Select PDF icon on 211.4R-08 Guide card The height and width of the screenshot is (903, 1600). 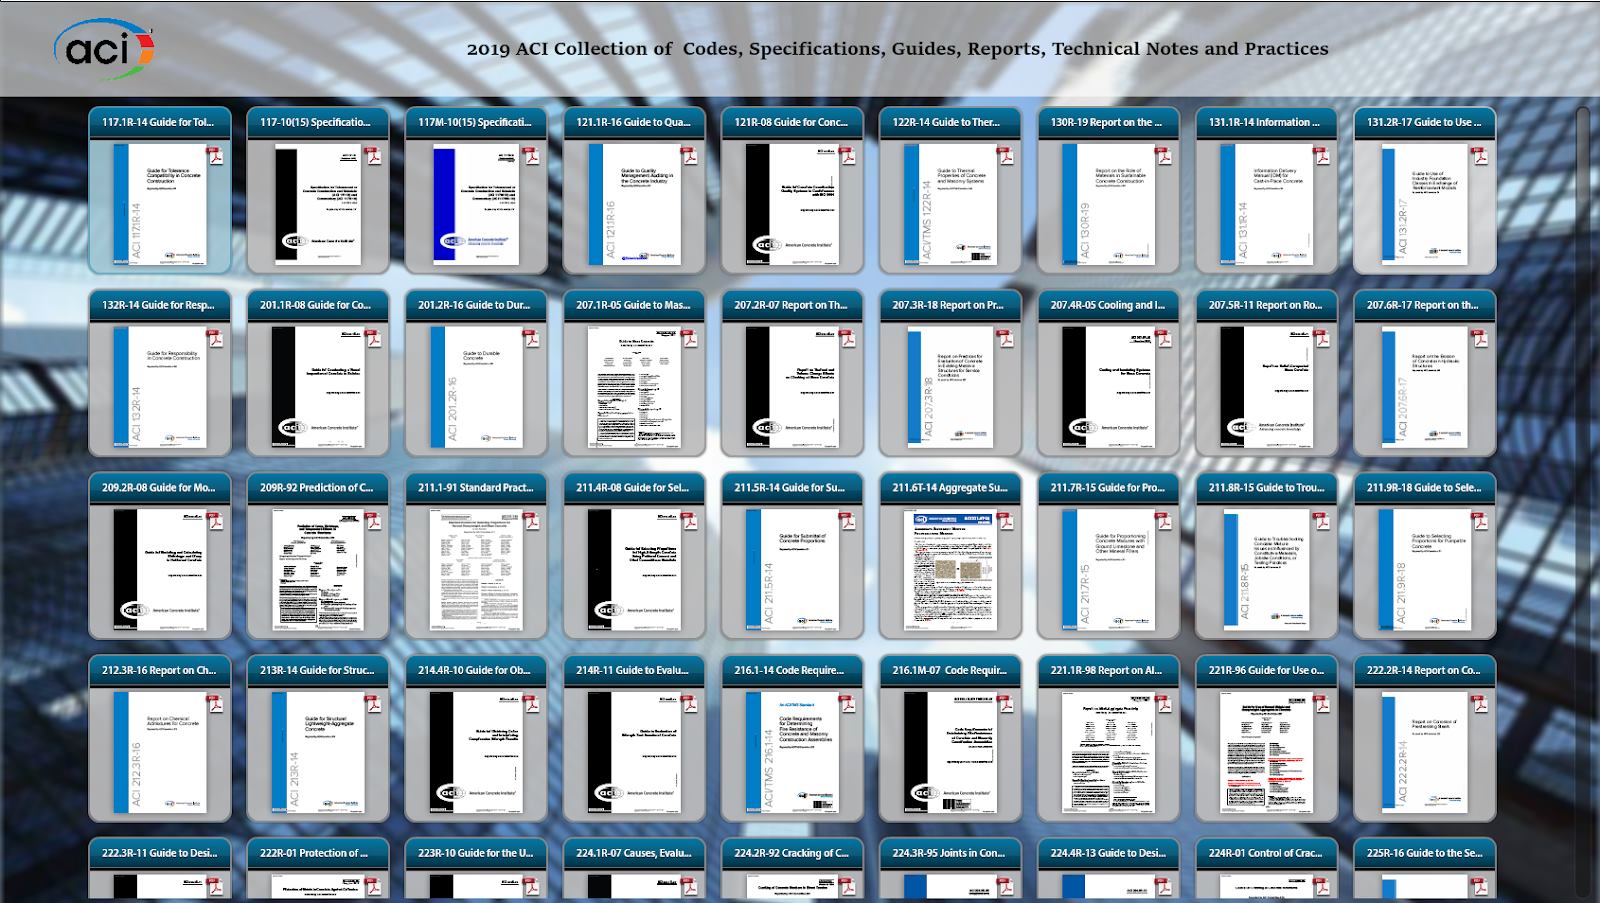coord(689,521)
